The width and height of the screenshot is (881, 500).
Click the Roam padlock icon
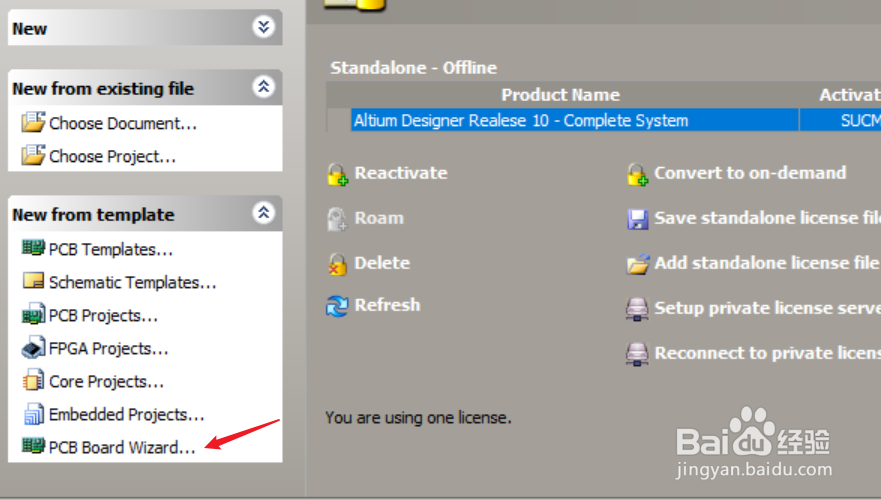tap(338, 219)
